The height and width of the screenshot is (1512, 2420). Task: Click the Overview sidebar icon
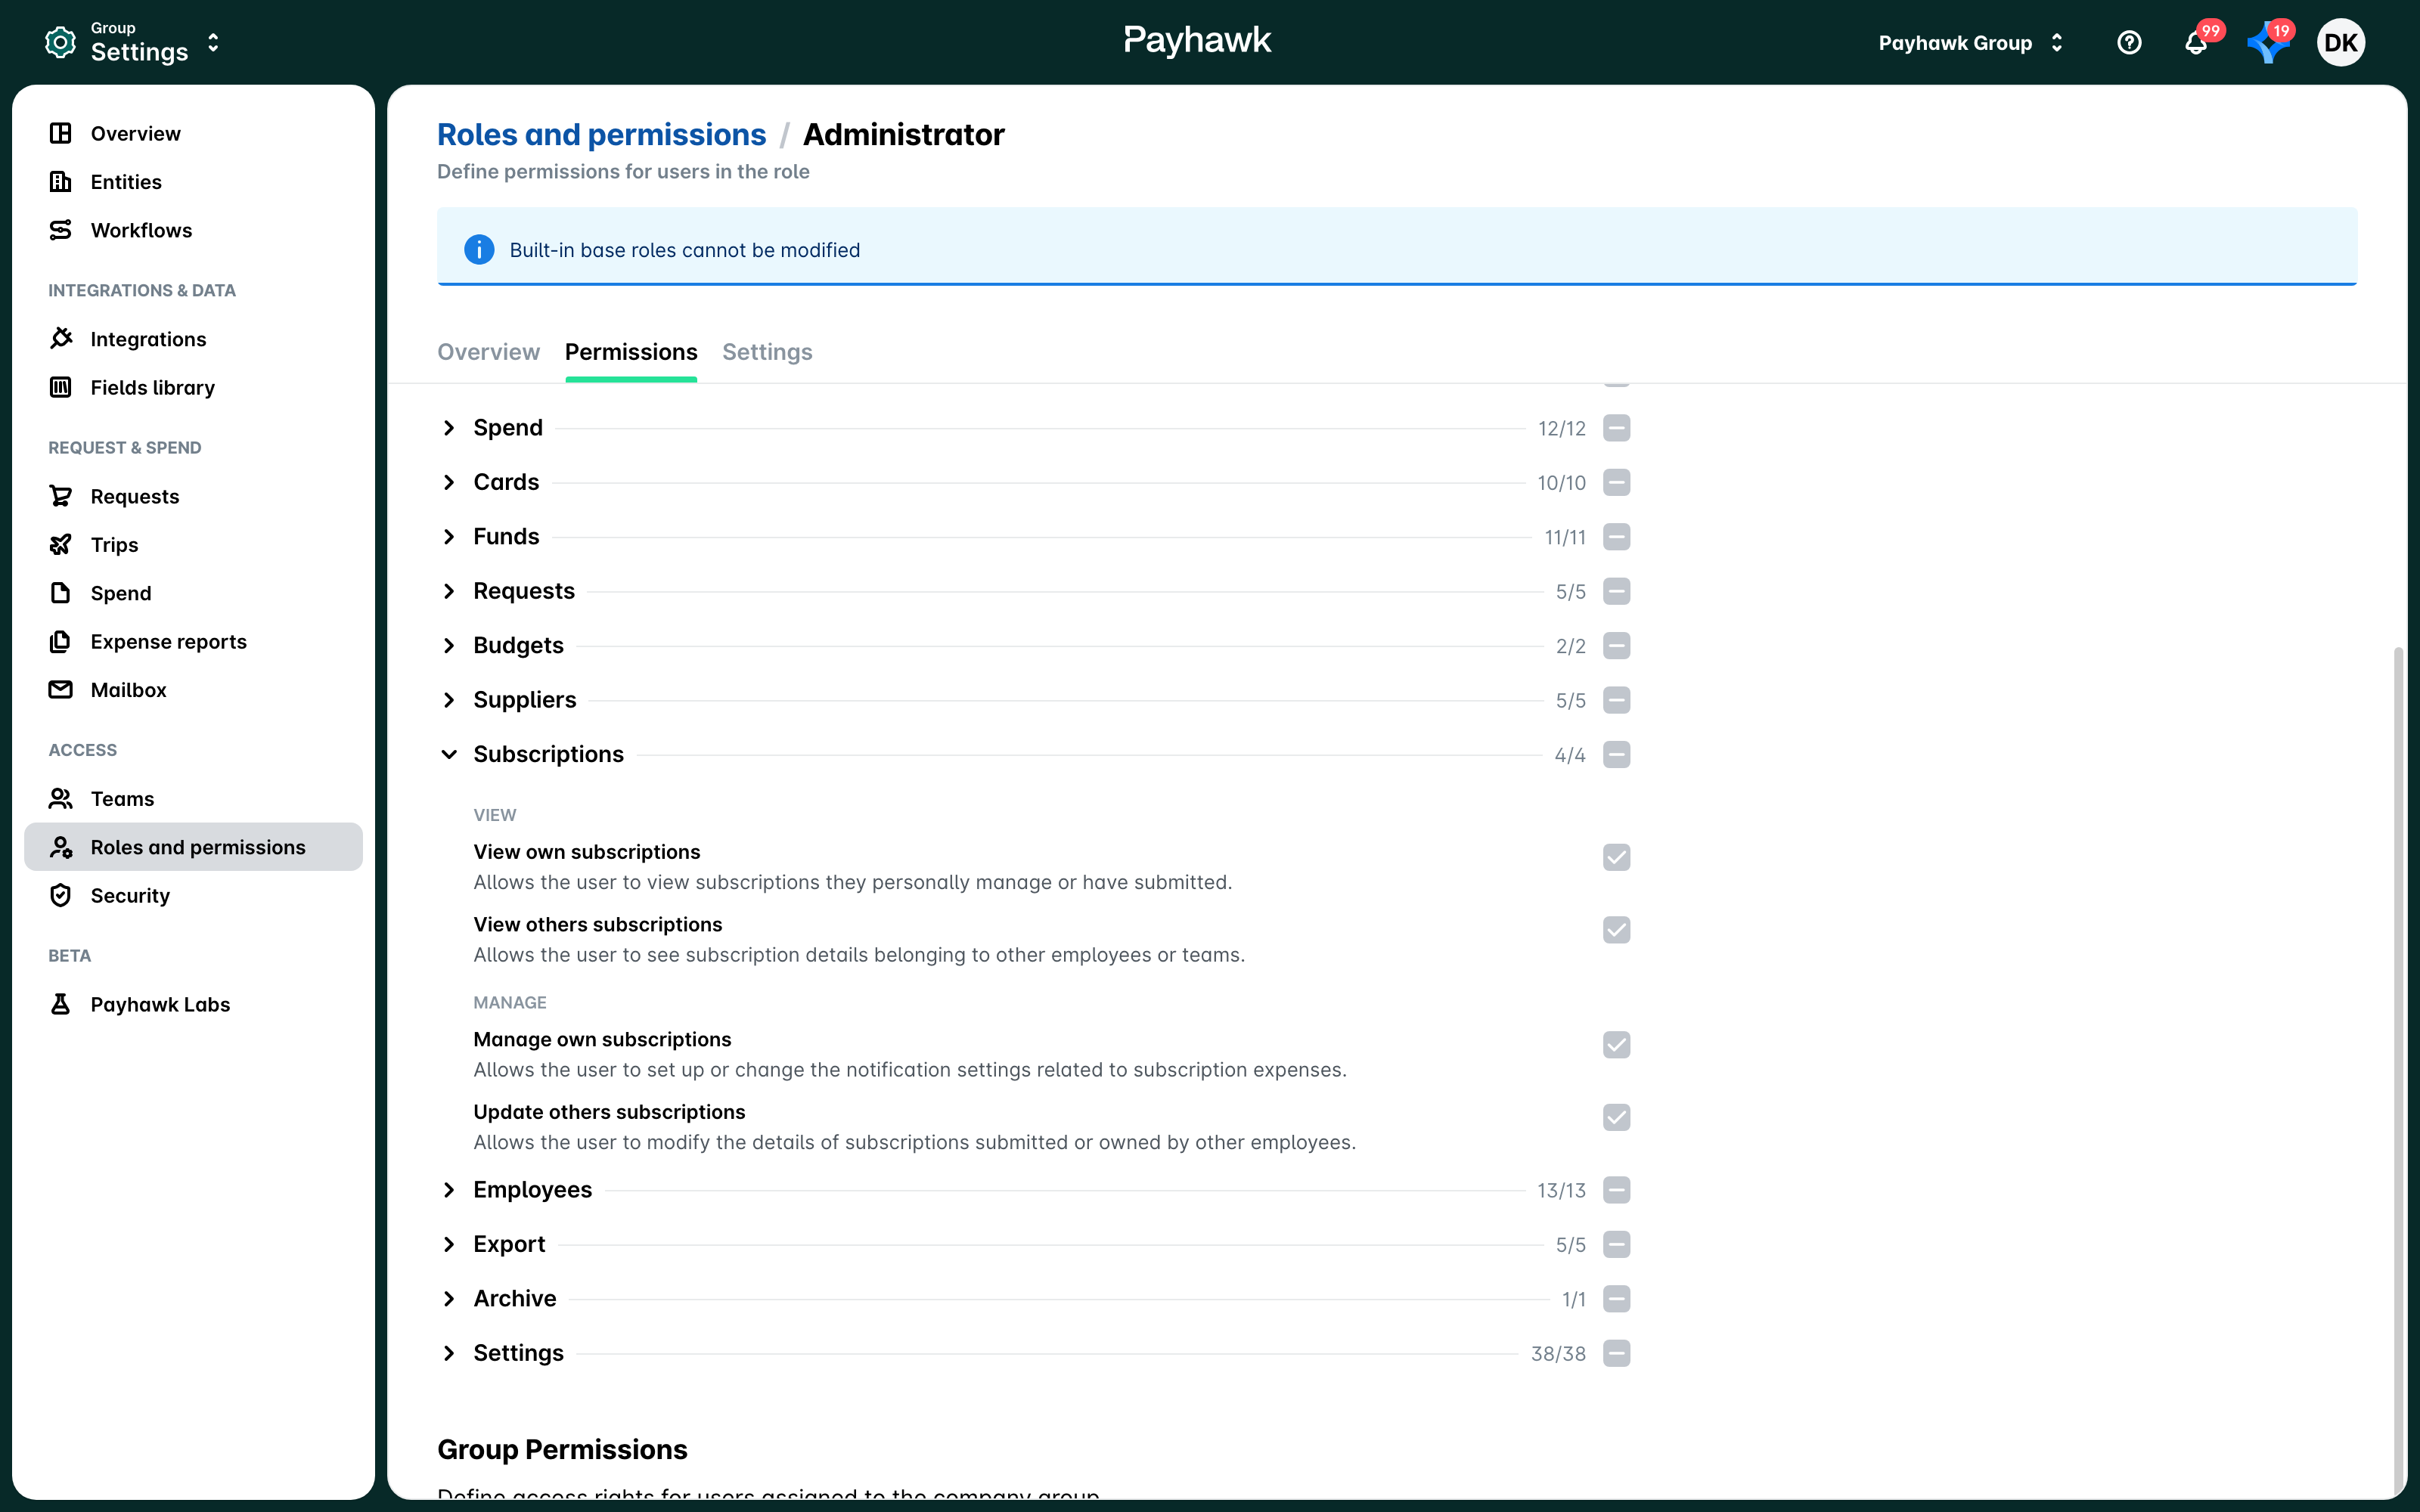tap(61, 133)
